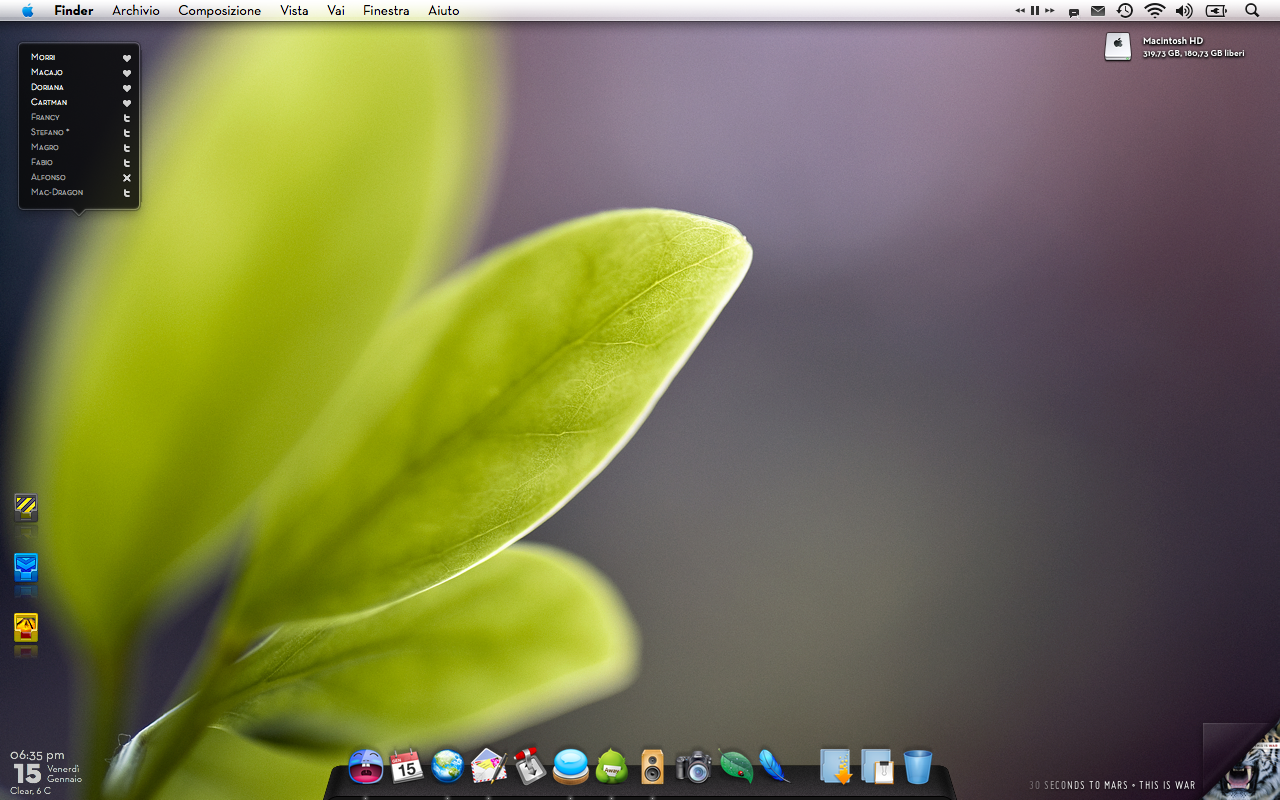Click the Wi-Fi status icon

1155,10
